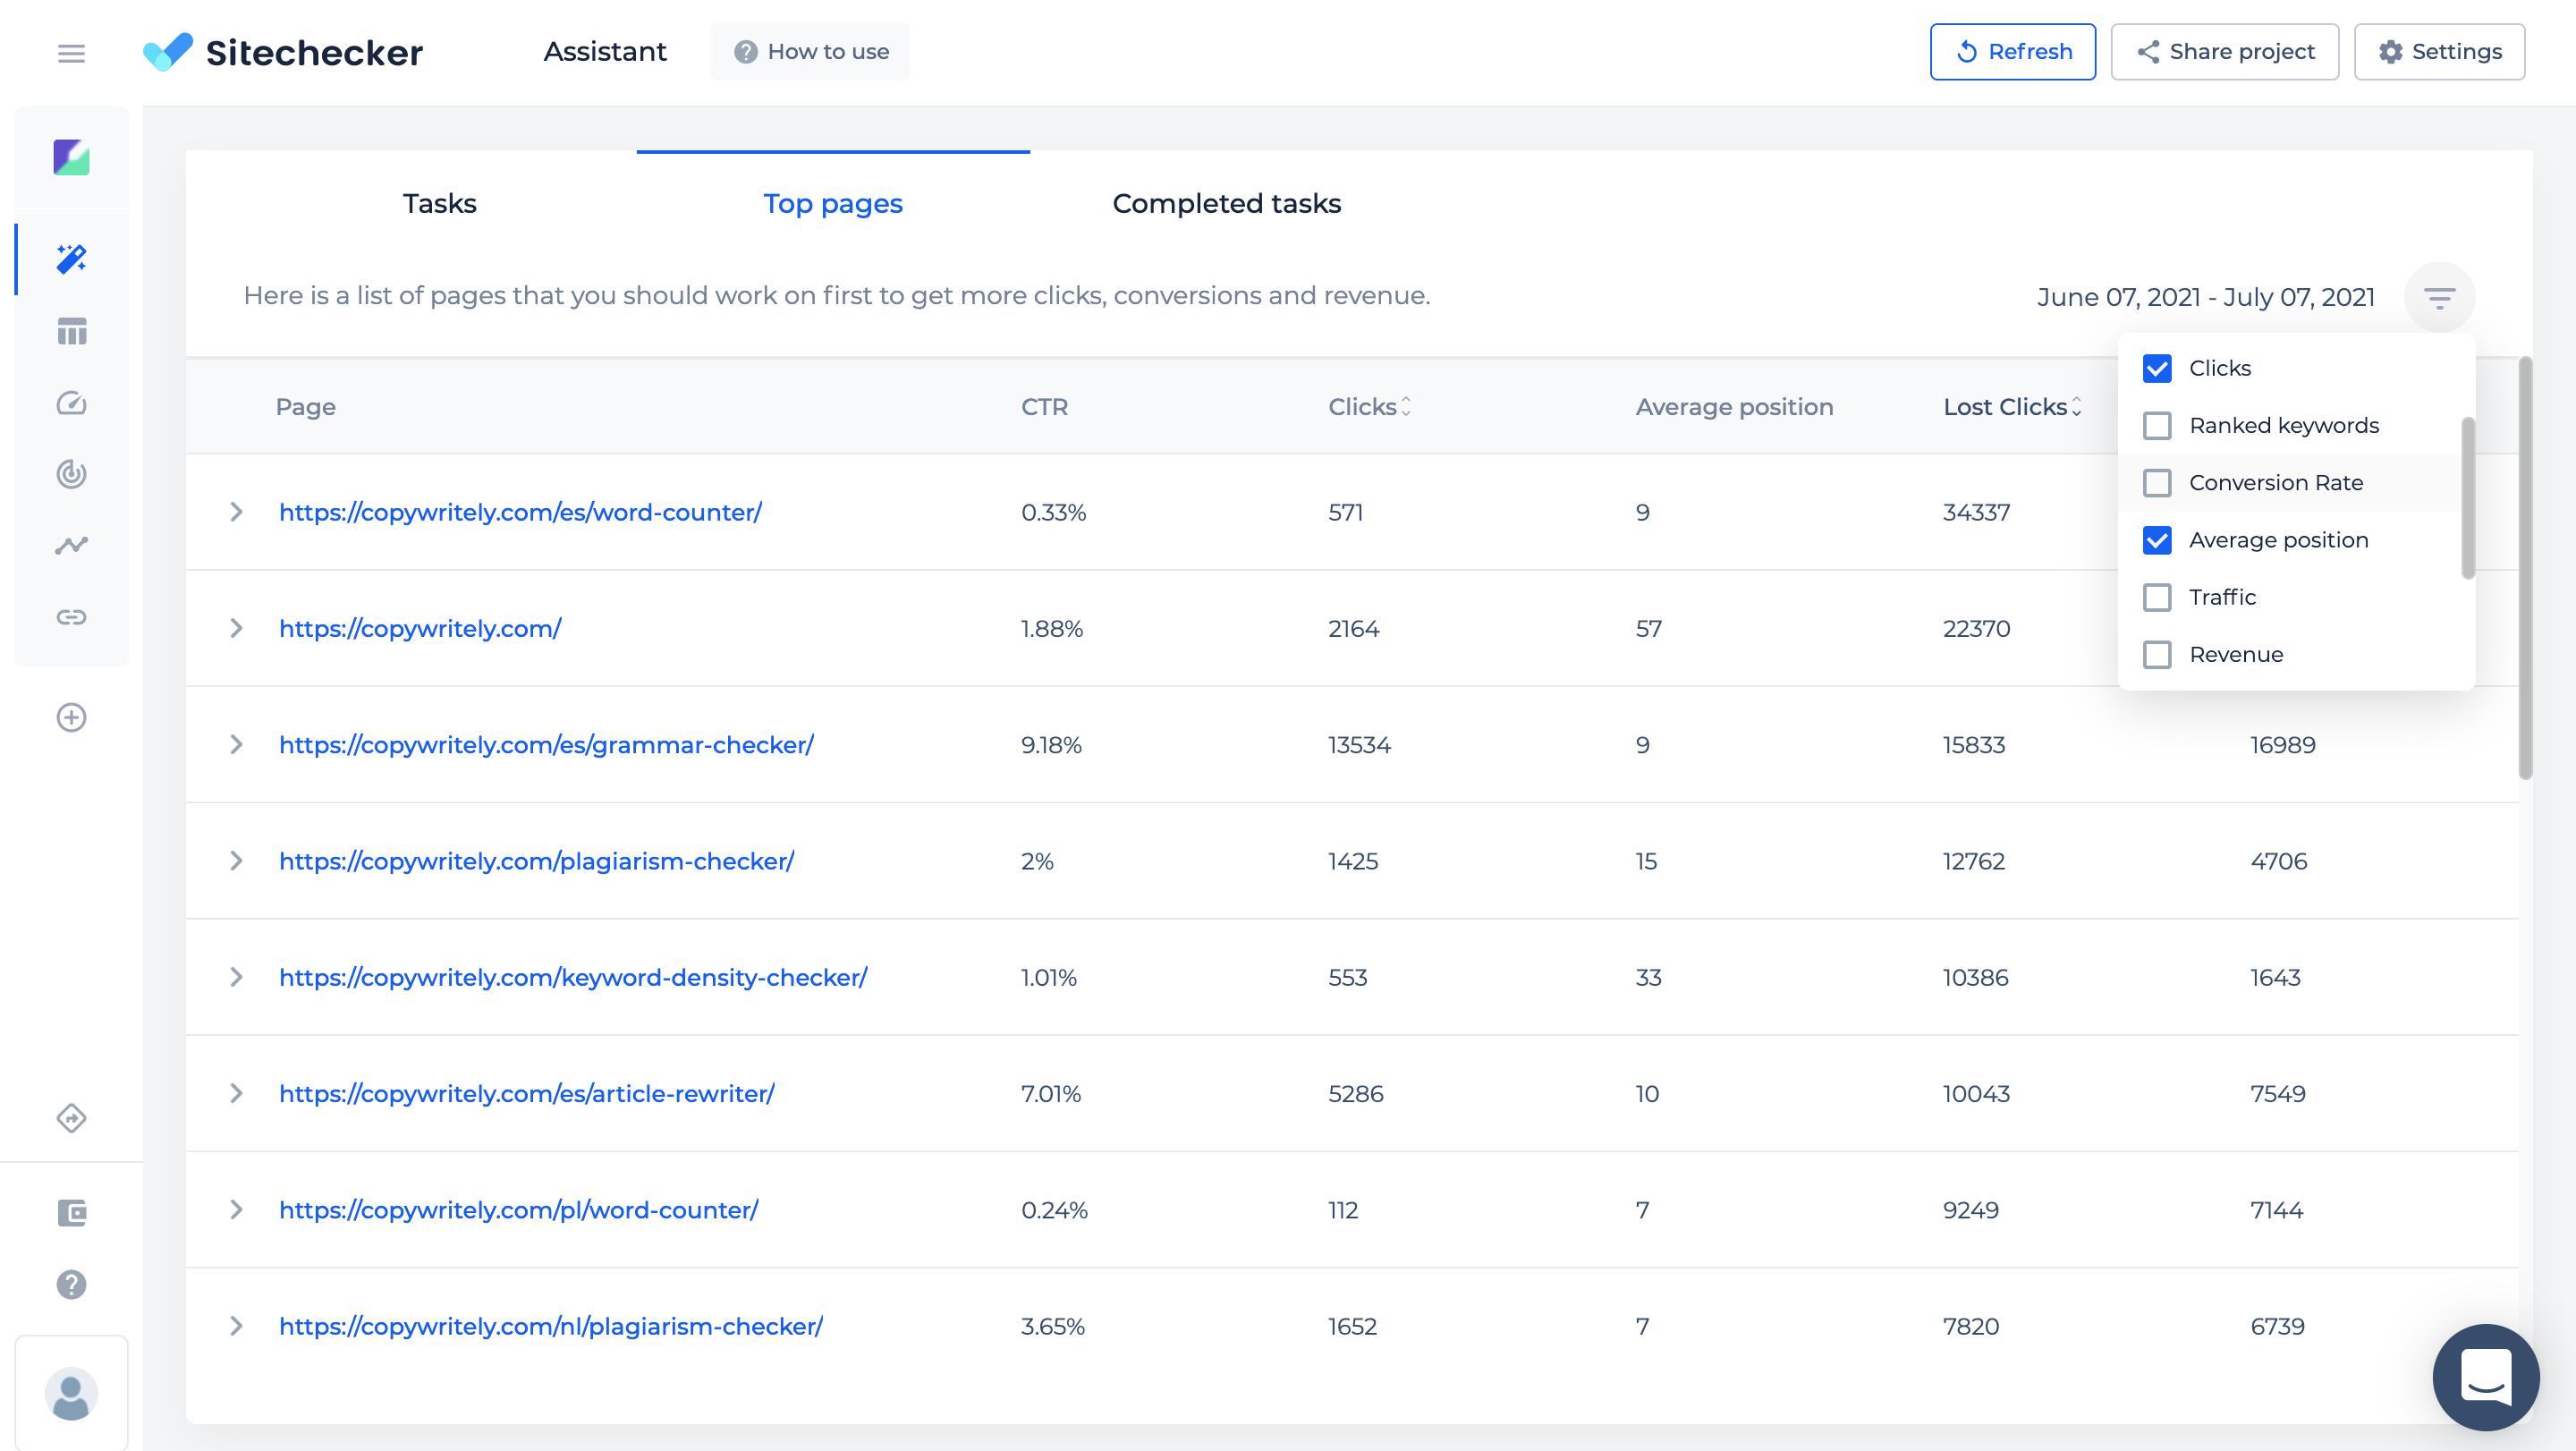Click the badge/tag sidebar icon
This screenshot has width=2576, height=1451.
71,1118
